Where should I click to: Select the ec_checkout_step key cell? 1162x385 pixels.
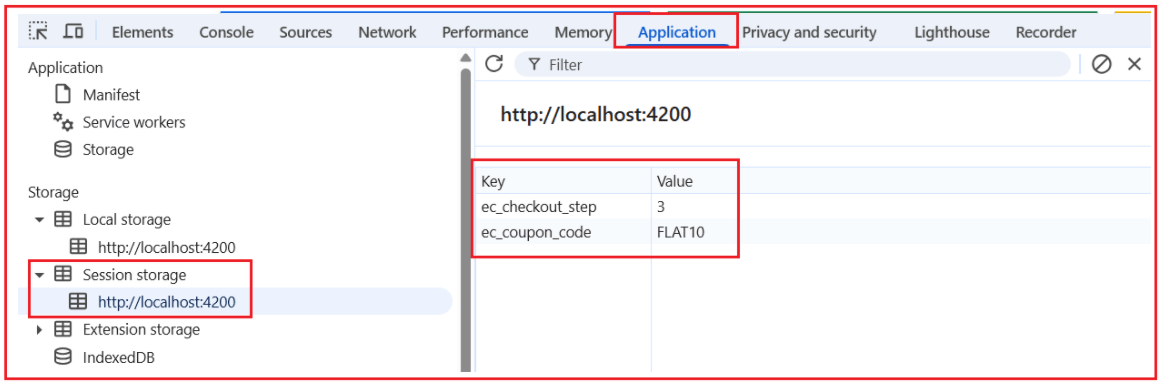563,207
